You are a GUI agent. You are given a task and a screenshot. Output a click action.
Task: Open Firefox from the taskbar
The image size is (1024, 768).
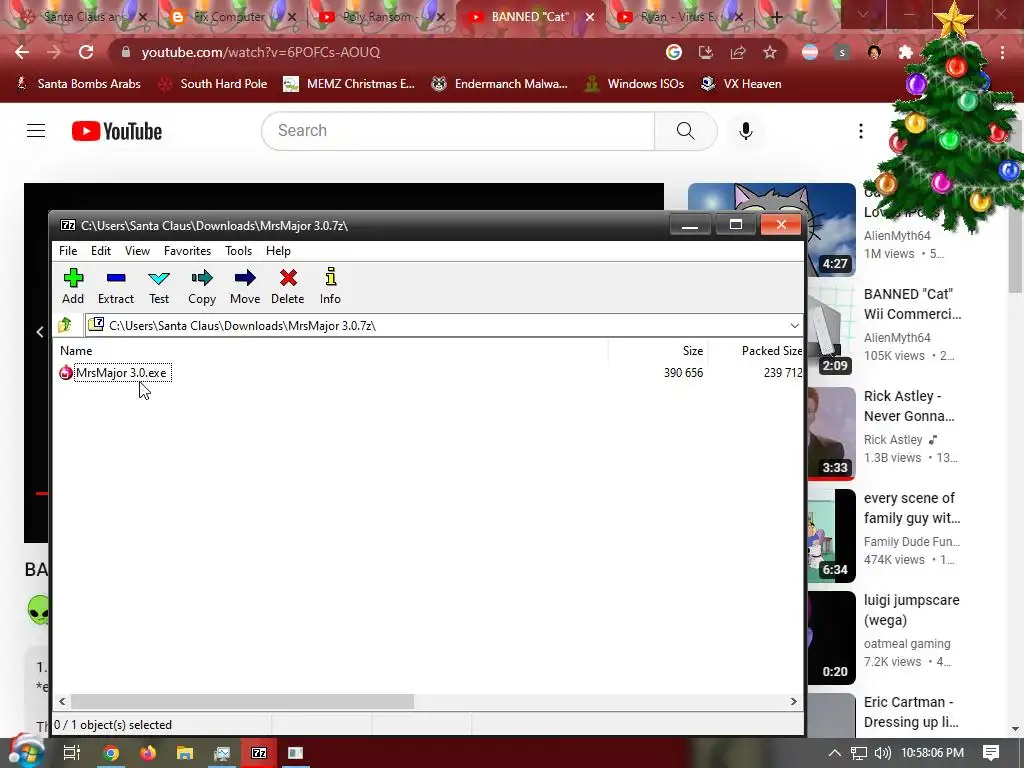pos(148,753)
